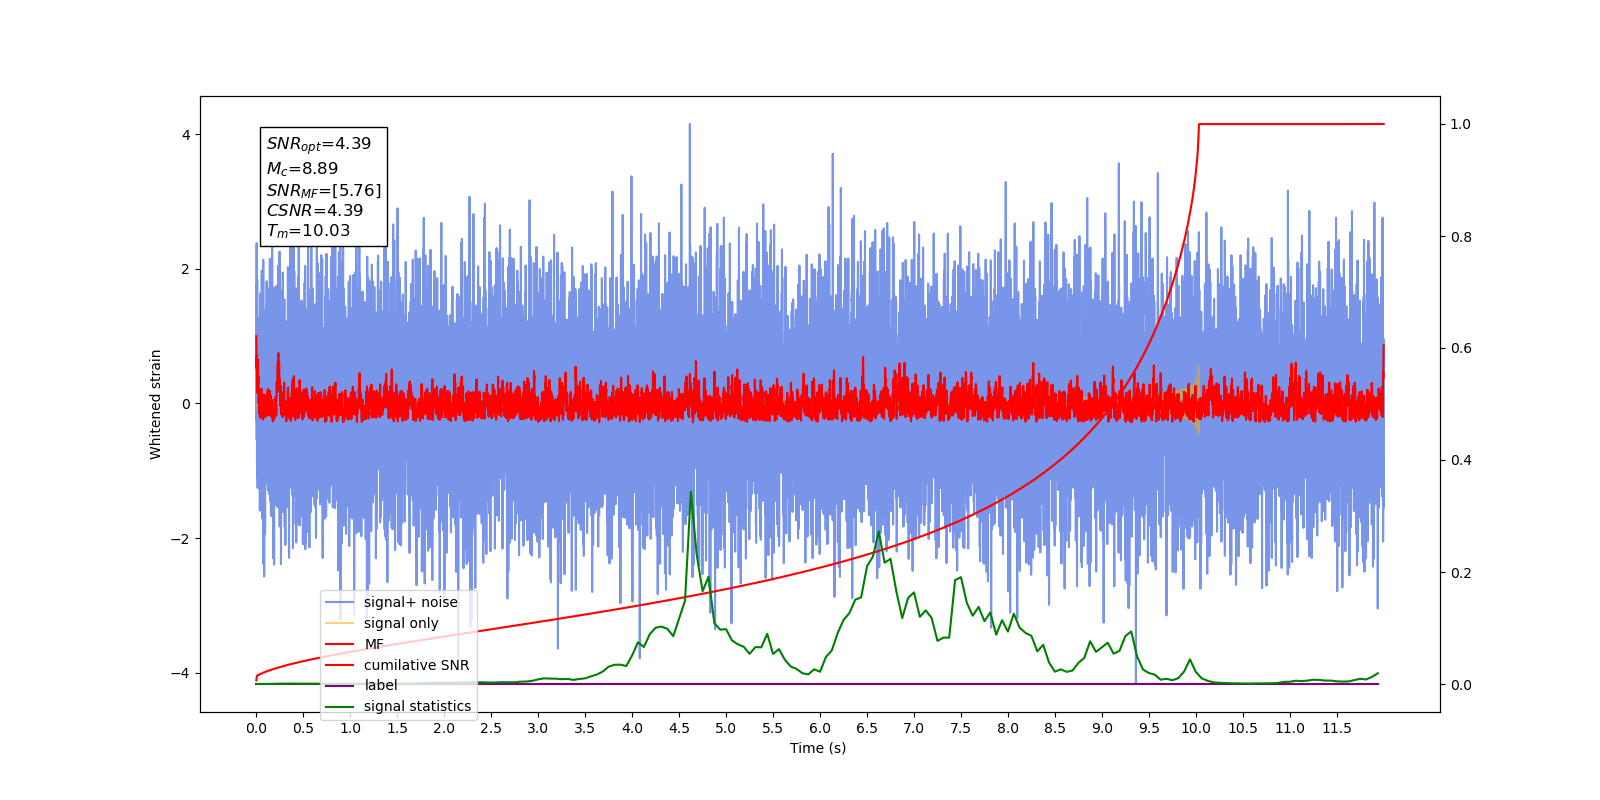Click the 11.5 time-axis tick label
Screen dimensions: 1600x800
(1337, 728)
